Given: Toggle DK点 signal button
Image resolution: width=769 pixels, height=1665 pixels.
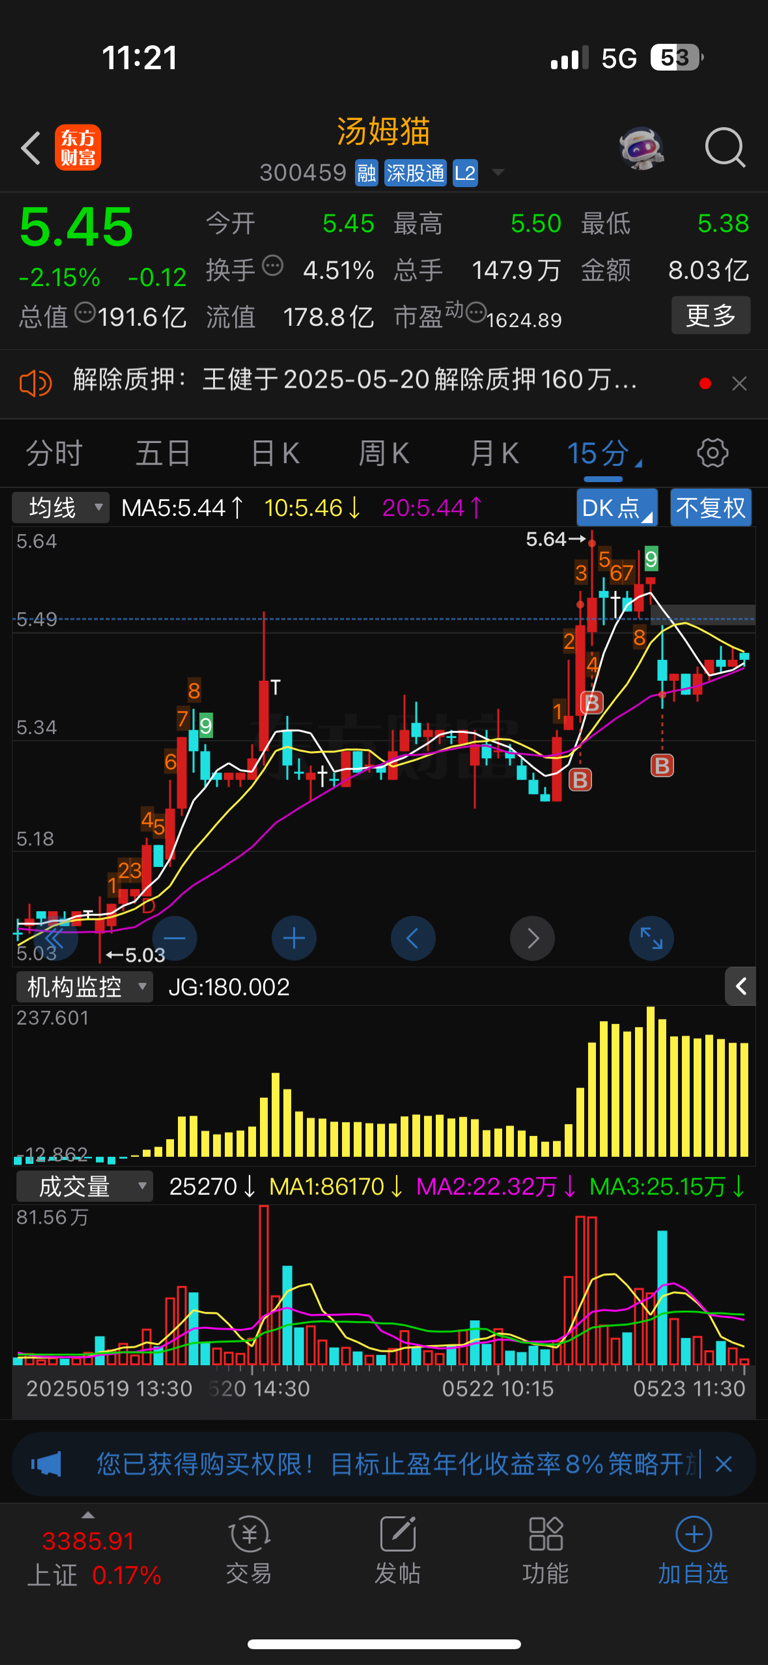Looking at the screenshot, I should 617,508.
